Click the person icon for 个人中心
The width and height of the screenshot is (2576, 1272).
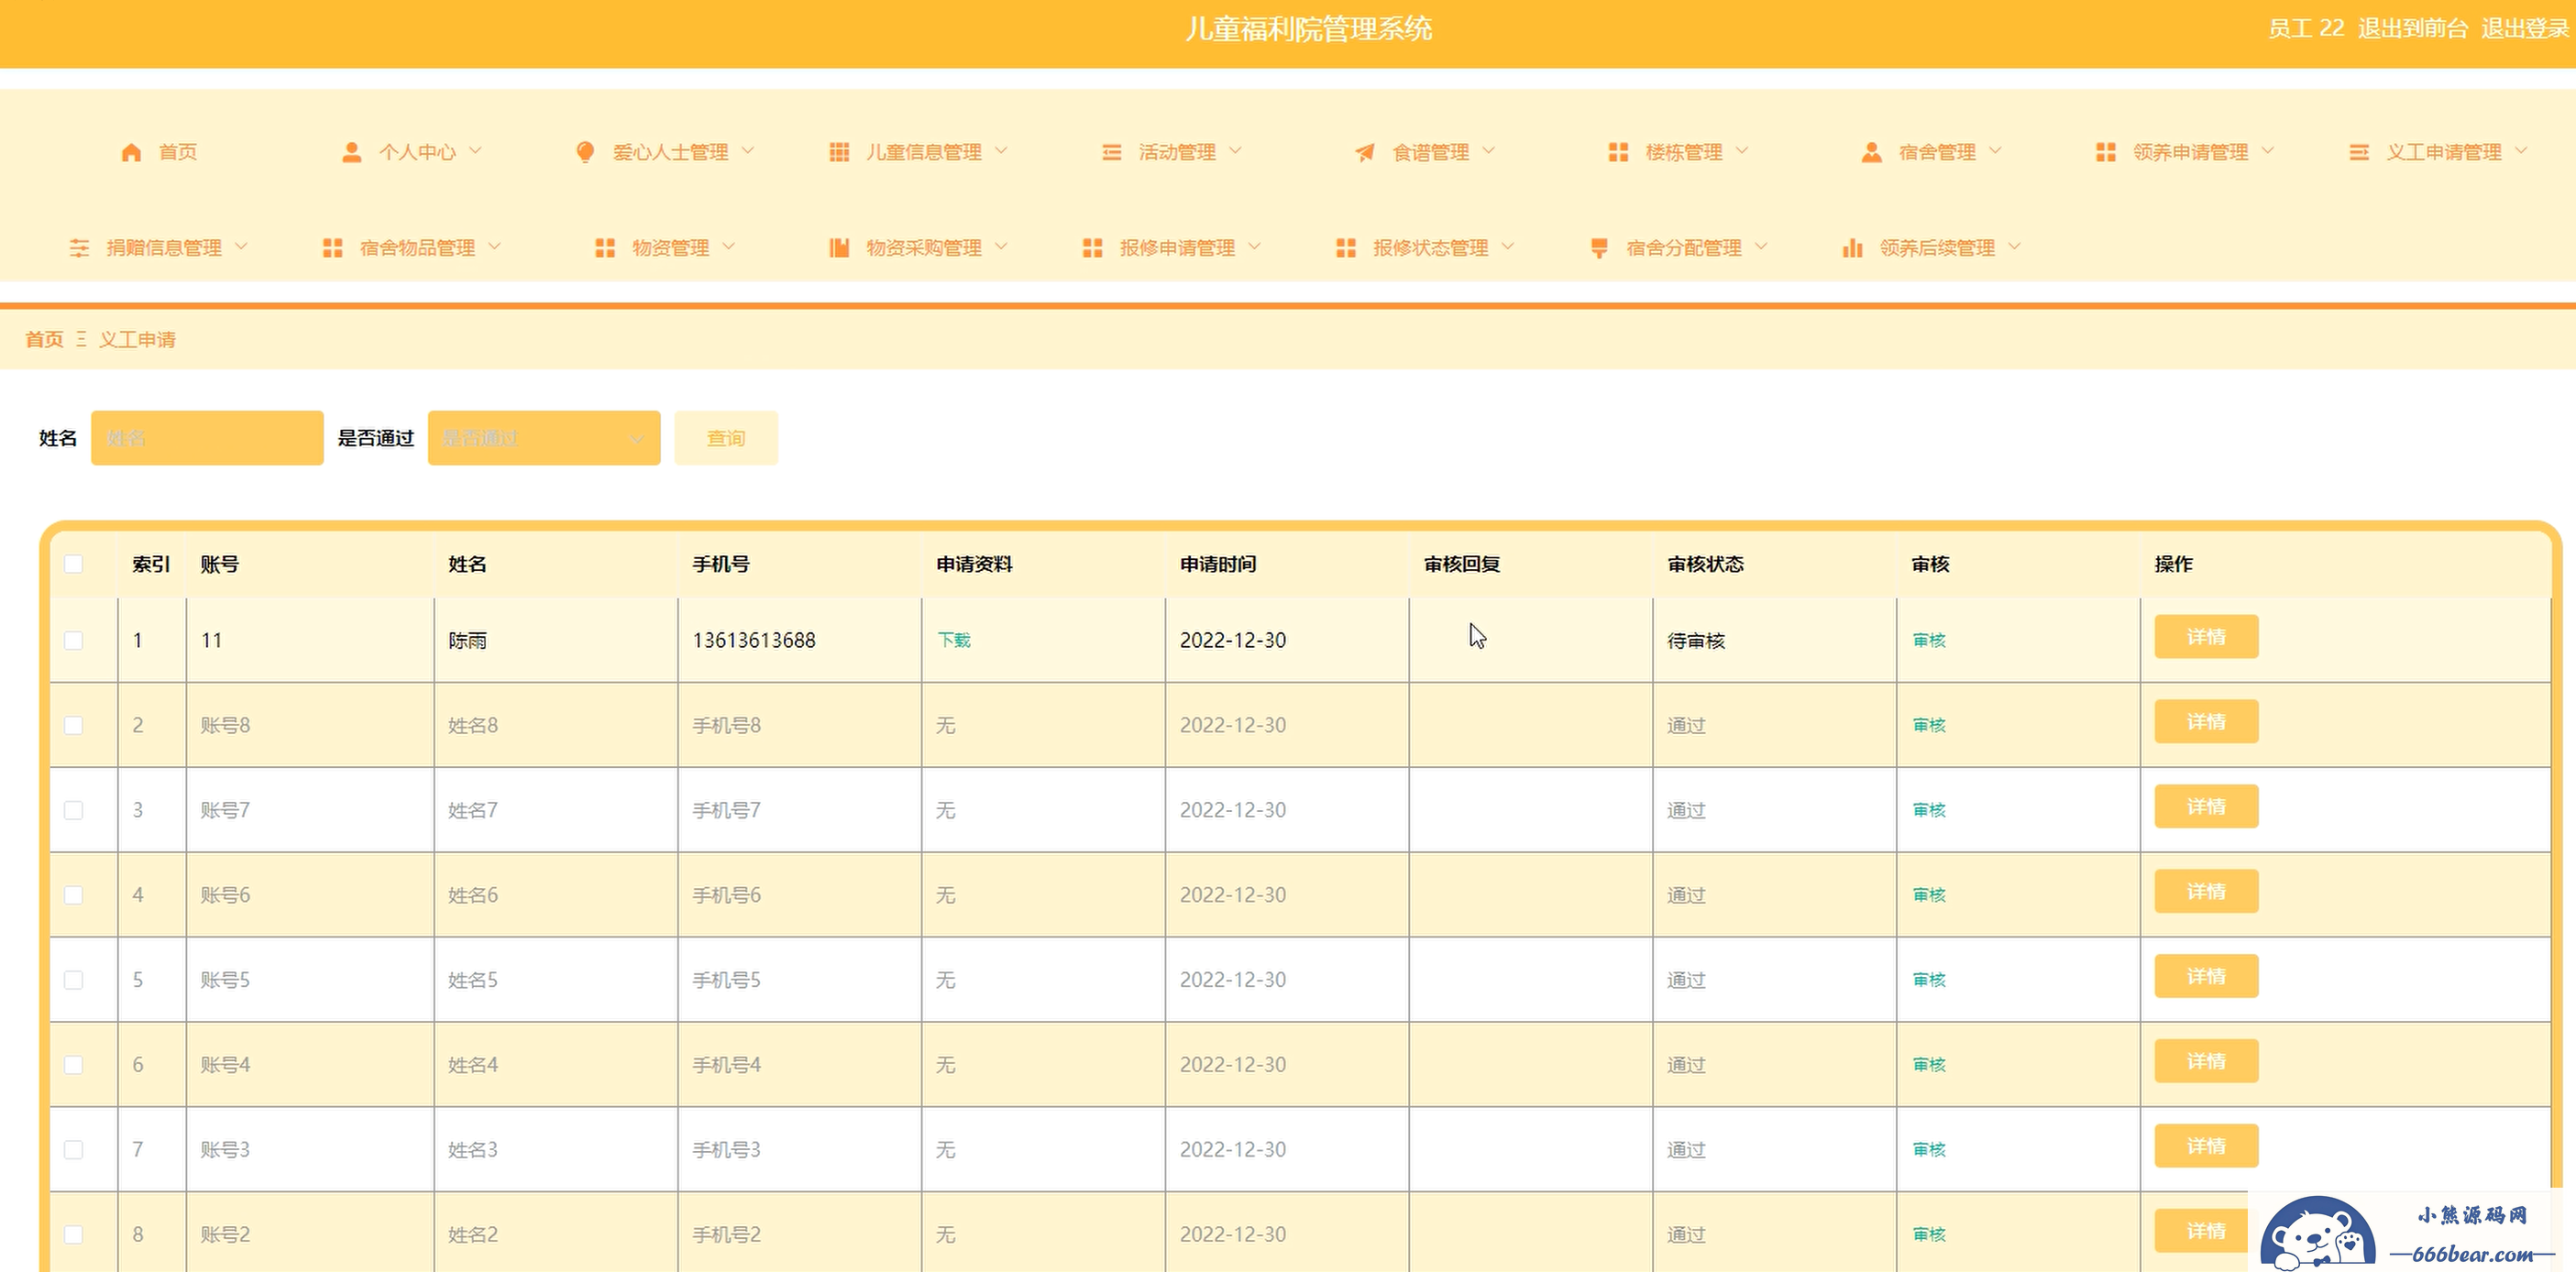point(351,152)
